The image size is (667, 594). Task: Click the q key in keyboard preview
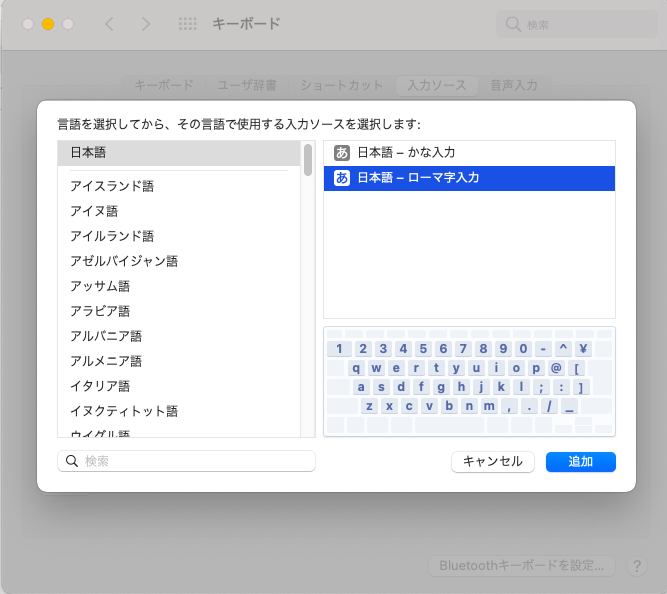[356, 368]
